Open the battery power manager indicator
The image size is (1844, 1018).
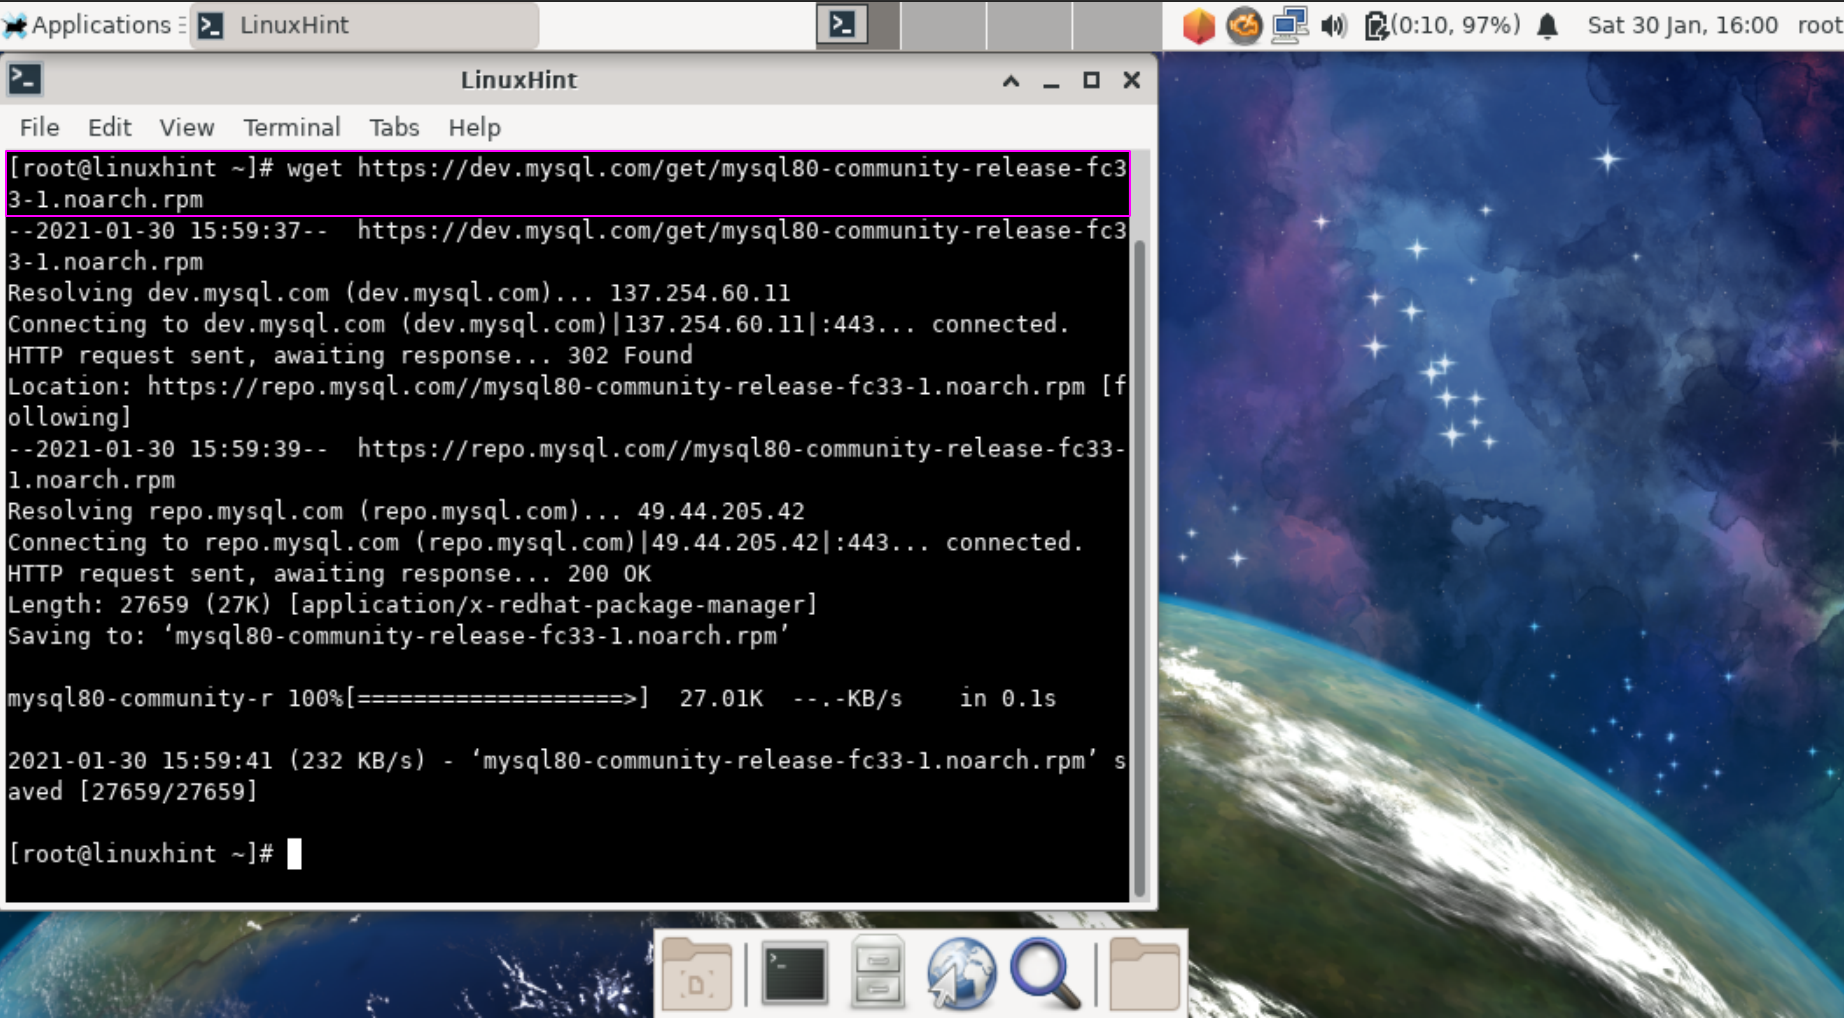1442,25
